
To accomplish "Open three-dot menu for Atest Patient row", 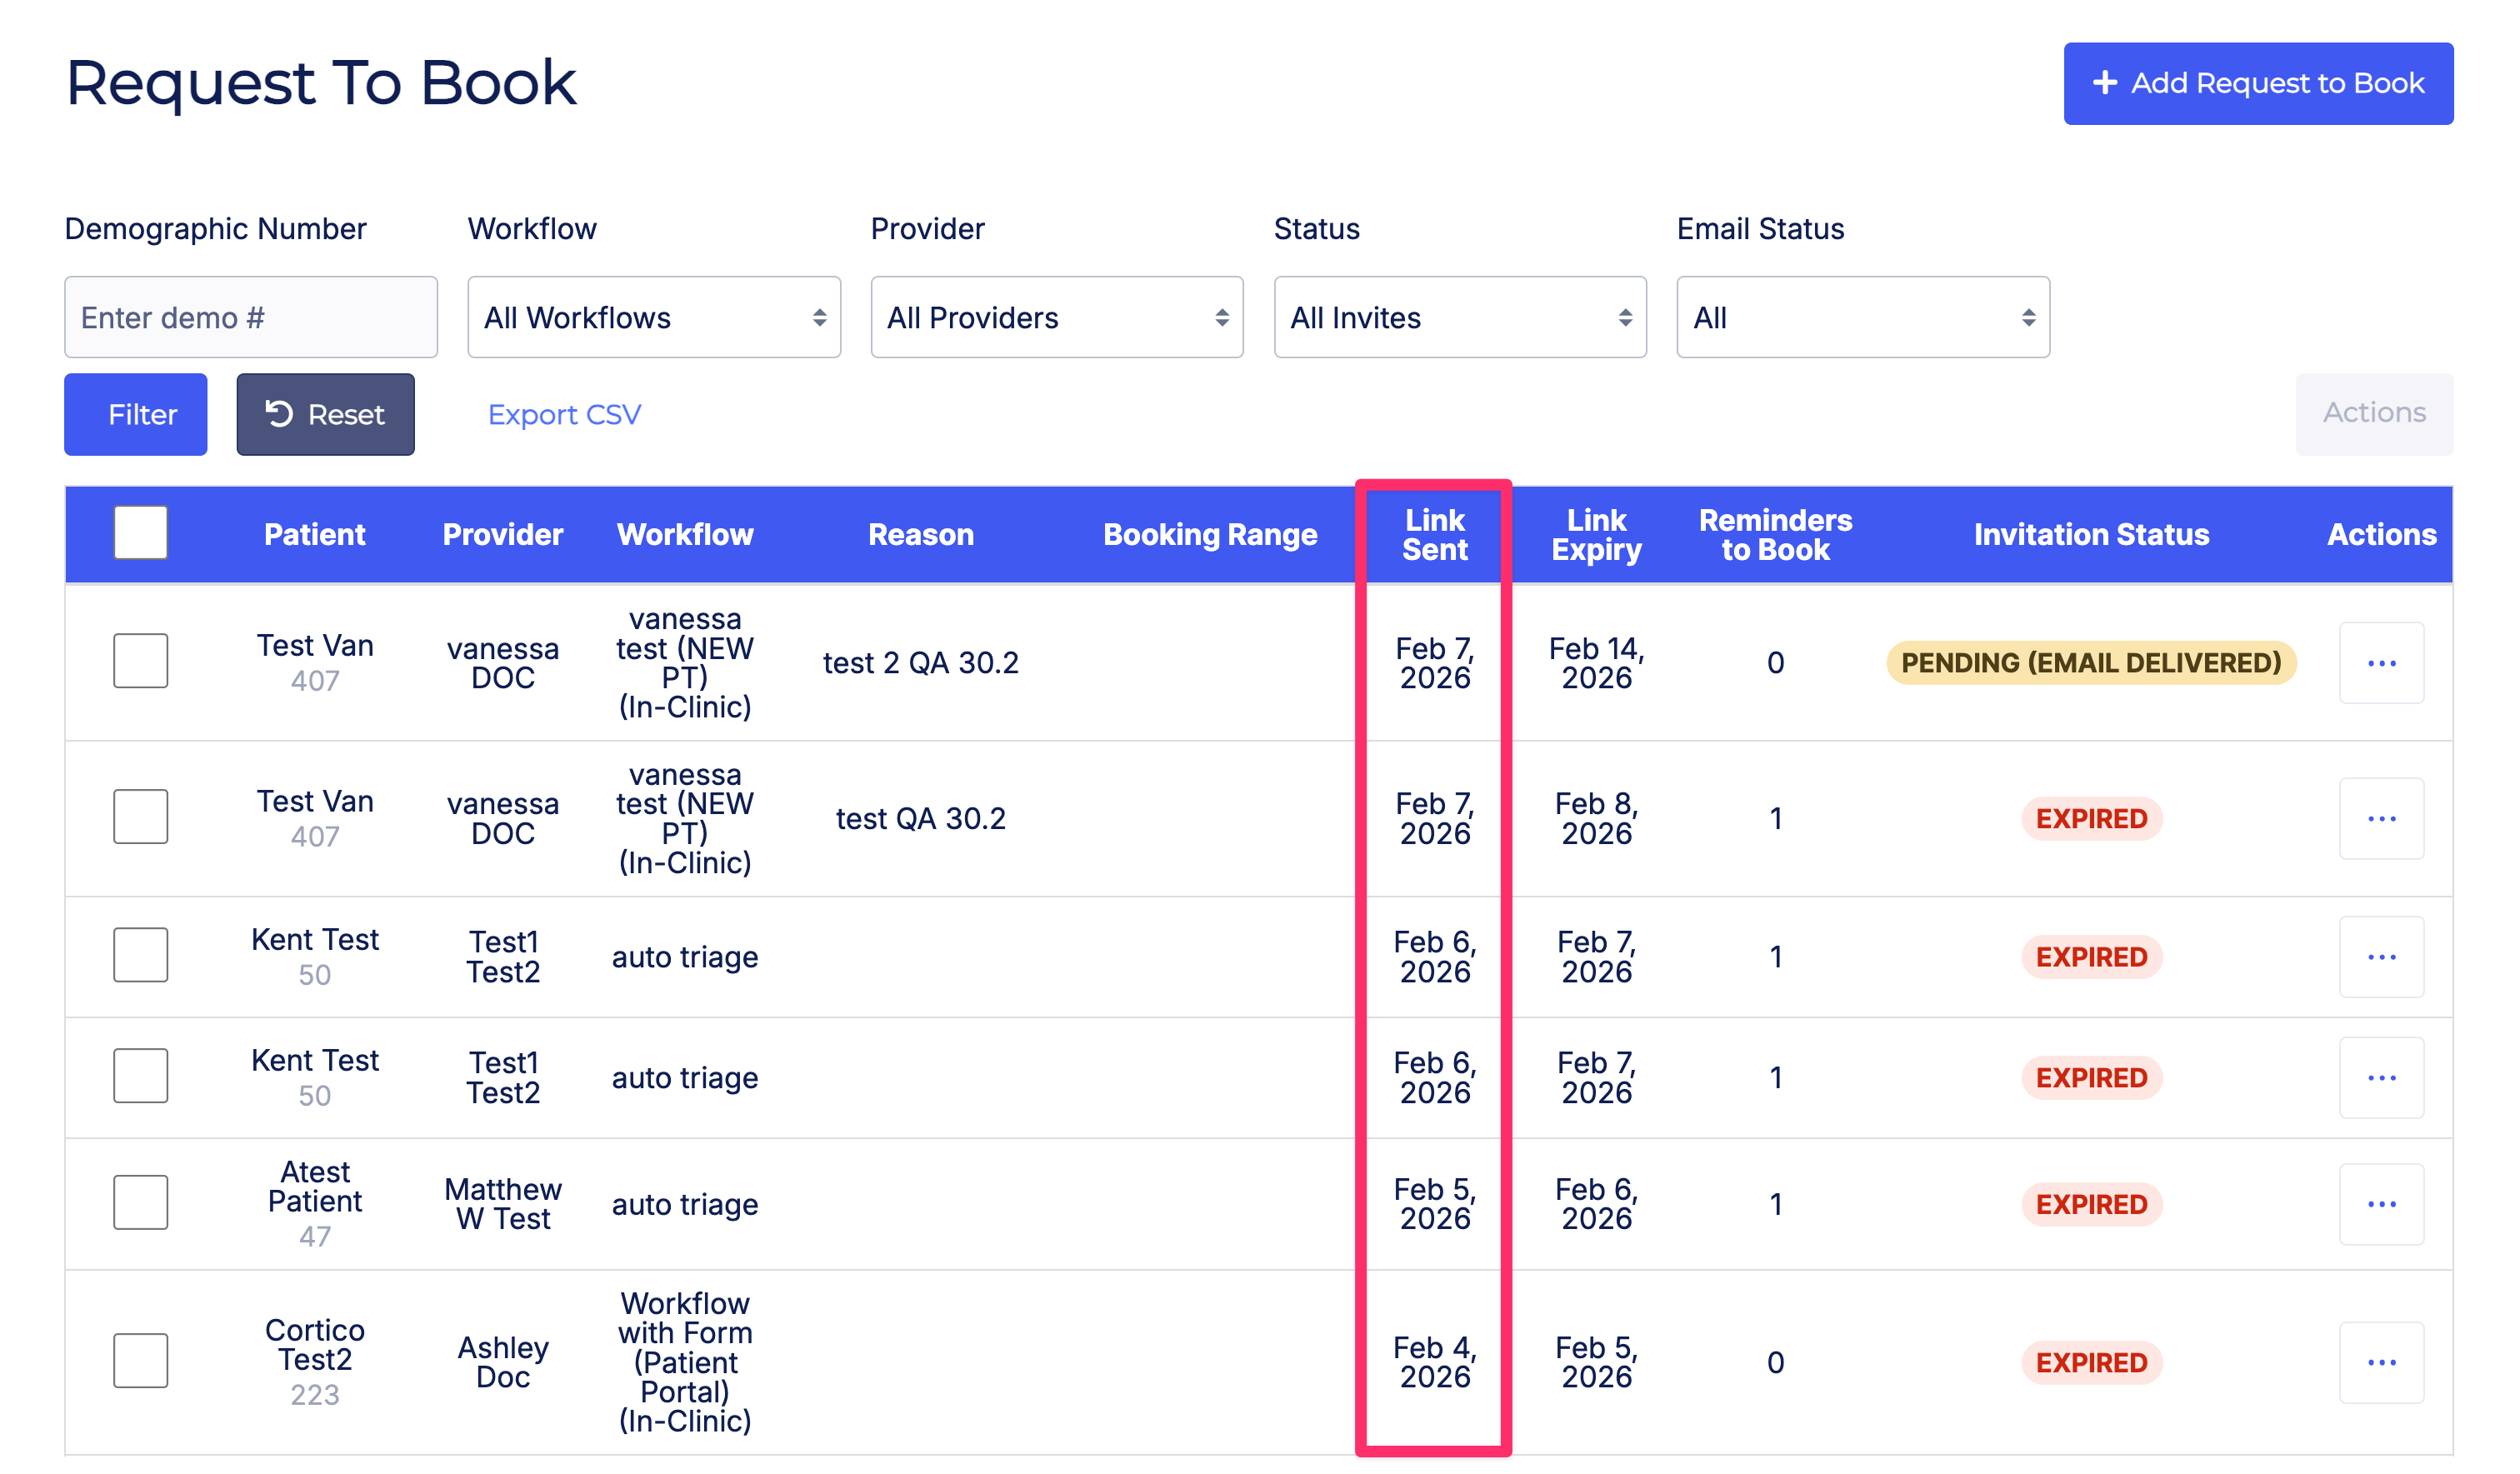I will click(2380, 1204).
